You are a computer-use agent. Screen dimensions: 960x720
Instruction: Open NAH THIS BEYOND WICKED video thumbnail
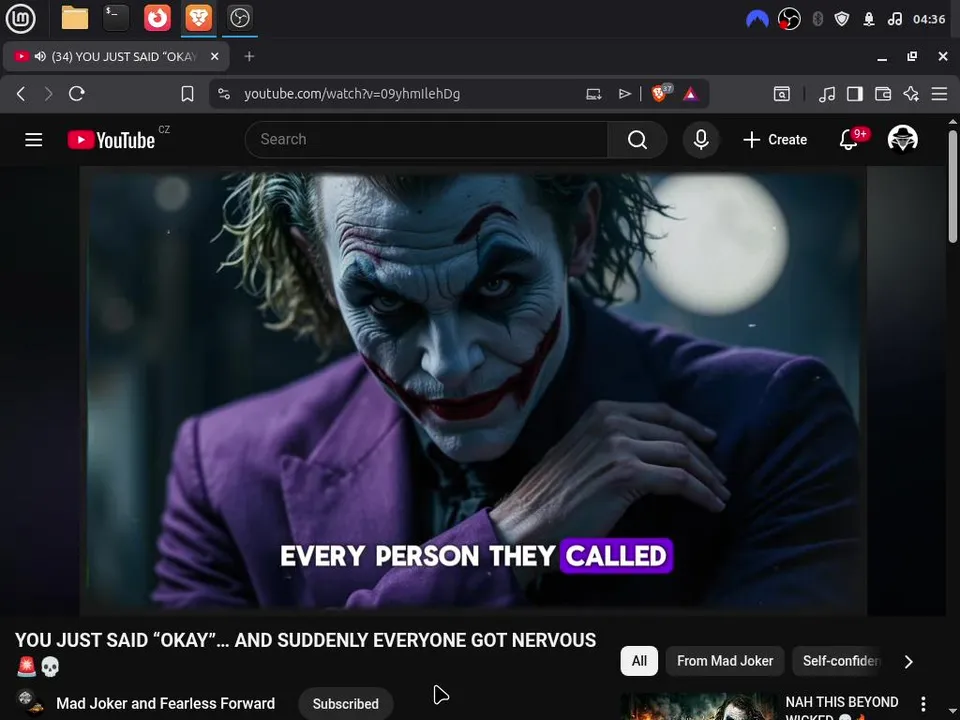698,707
